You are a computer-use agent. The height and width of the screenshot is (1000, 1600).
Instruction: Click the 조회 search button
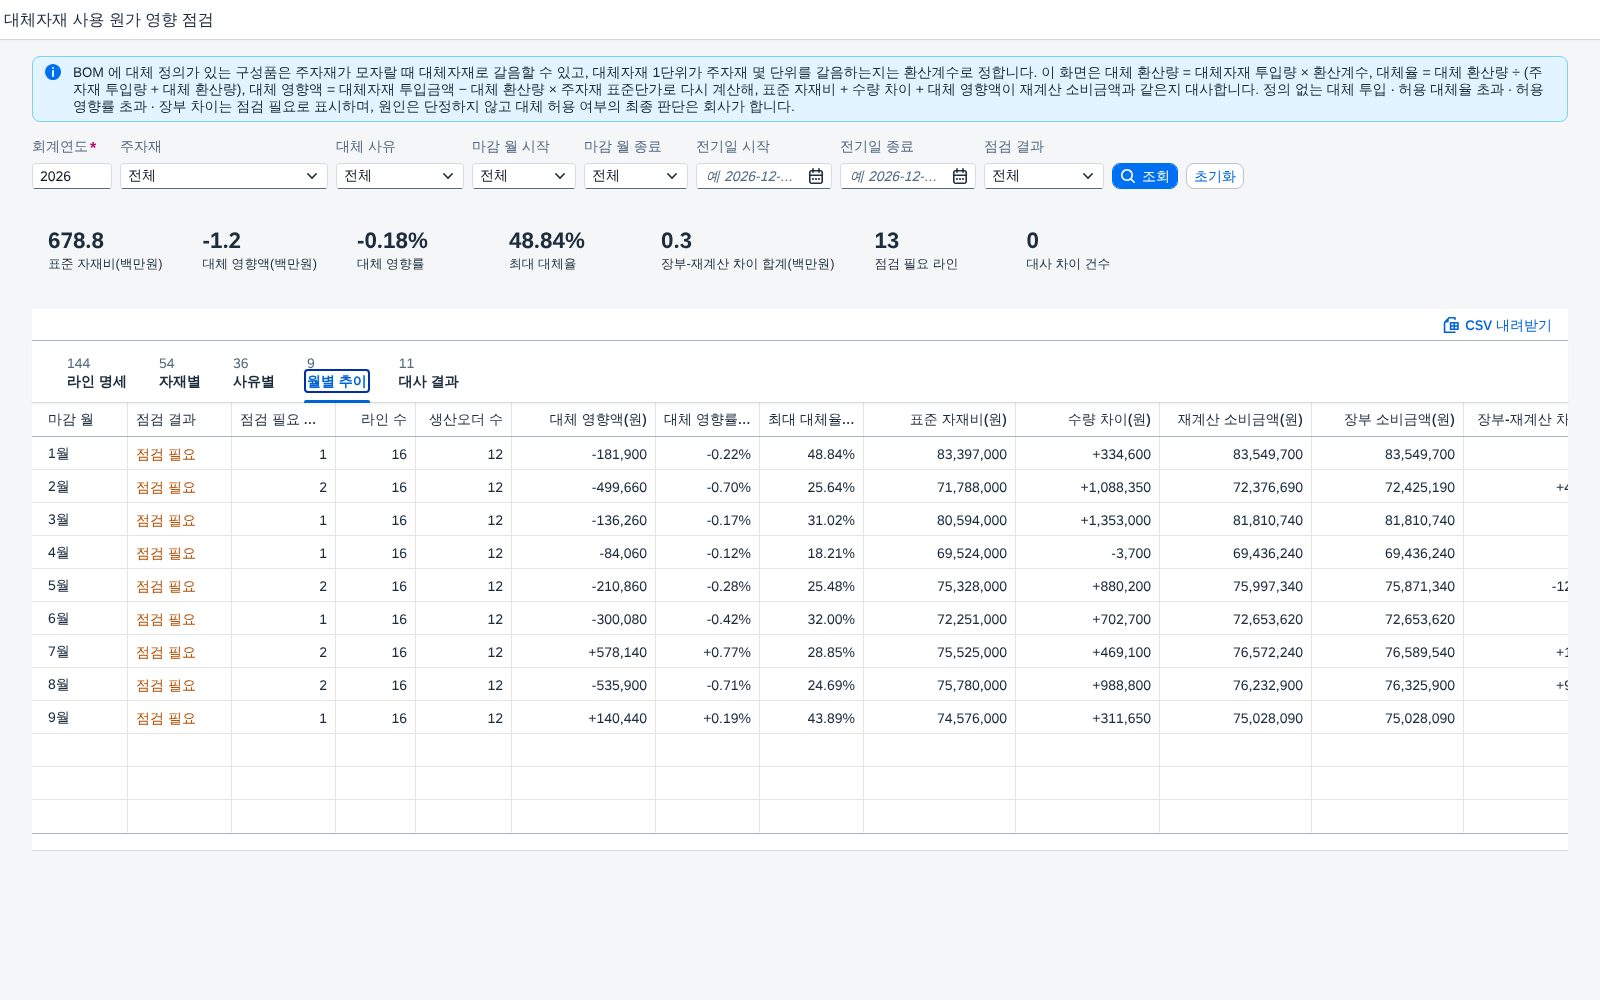1145,176
